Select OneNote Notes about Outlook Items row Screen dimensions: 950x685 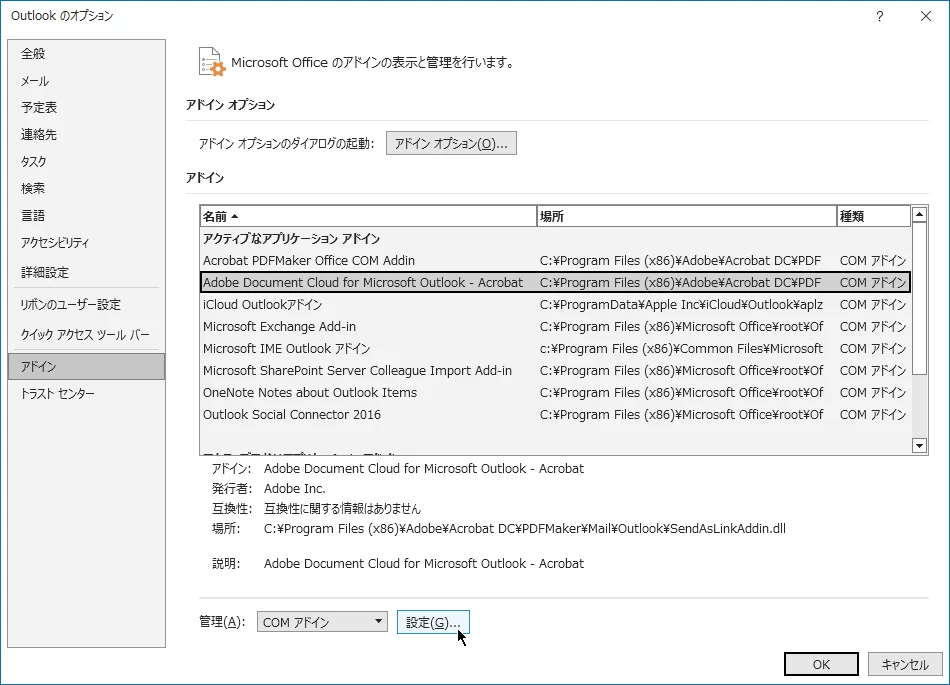pyautogui.click(x=555, y=392)
